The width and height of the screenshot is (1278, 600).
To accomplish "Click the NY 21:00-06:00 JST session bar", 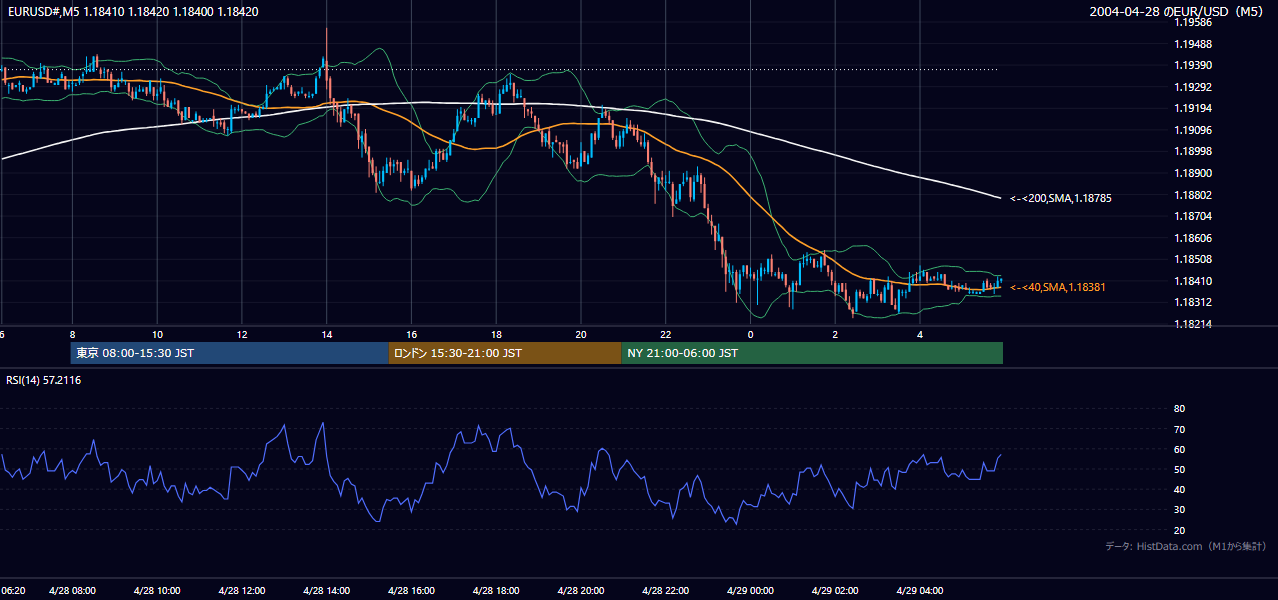I will pyautogui.click(x=812, y=353).
